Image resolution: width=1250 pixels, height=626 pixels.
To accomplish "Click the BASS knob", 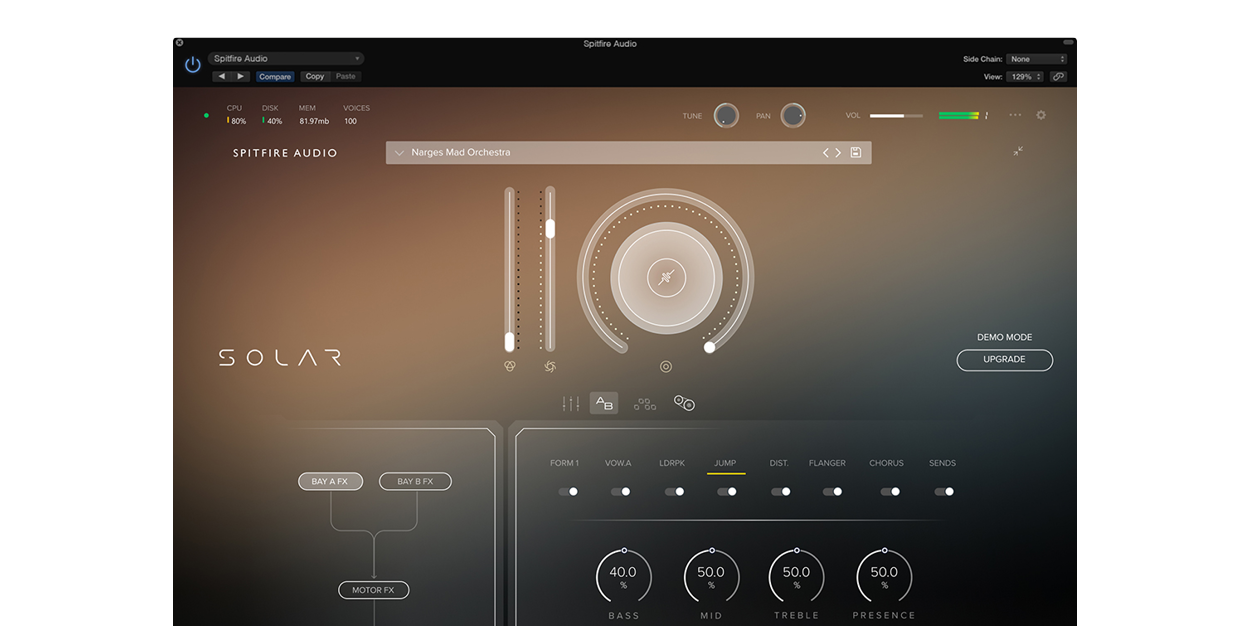I will point(623,577).
